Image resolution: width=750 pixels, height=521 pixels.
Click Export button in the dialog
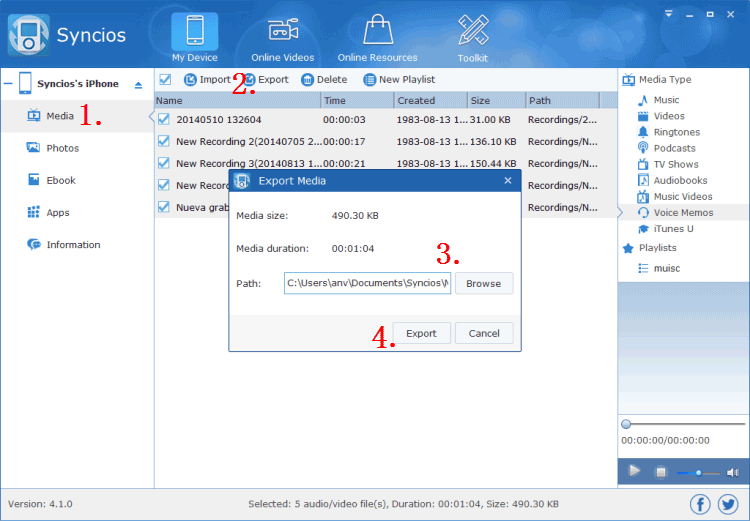(x=421, y=333)
